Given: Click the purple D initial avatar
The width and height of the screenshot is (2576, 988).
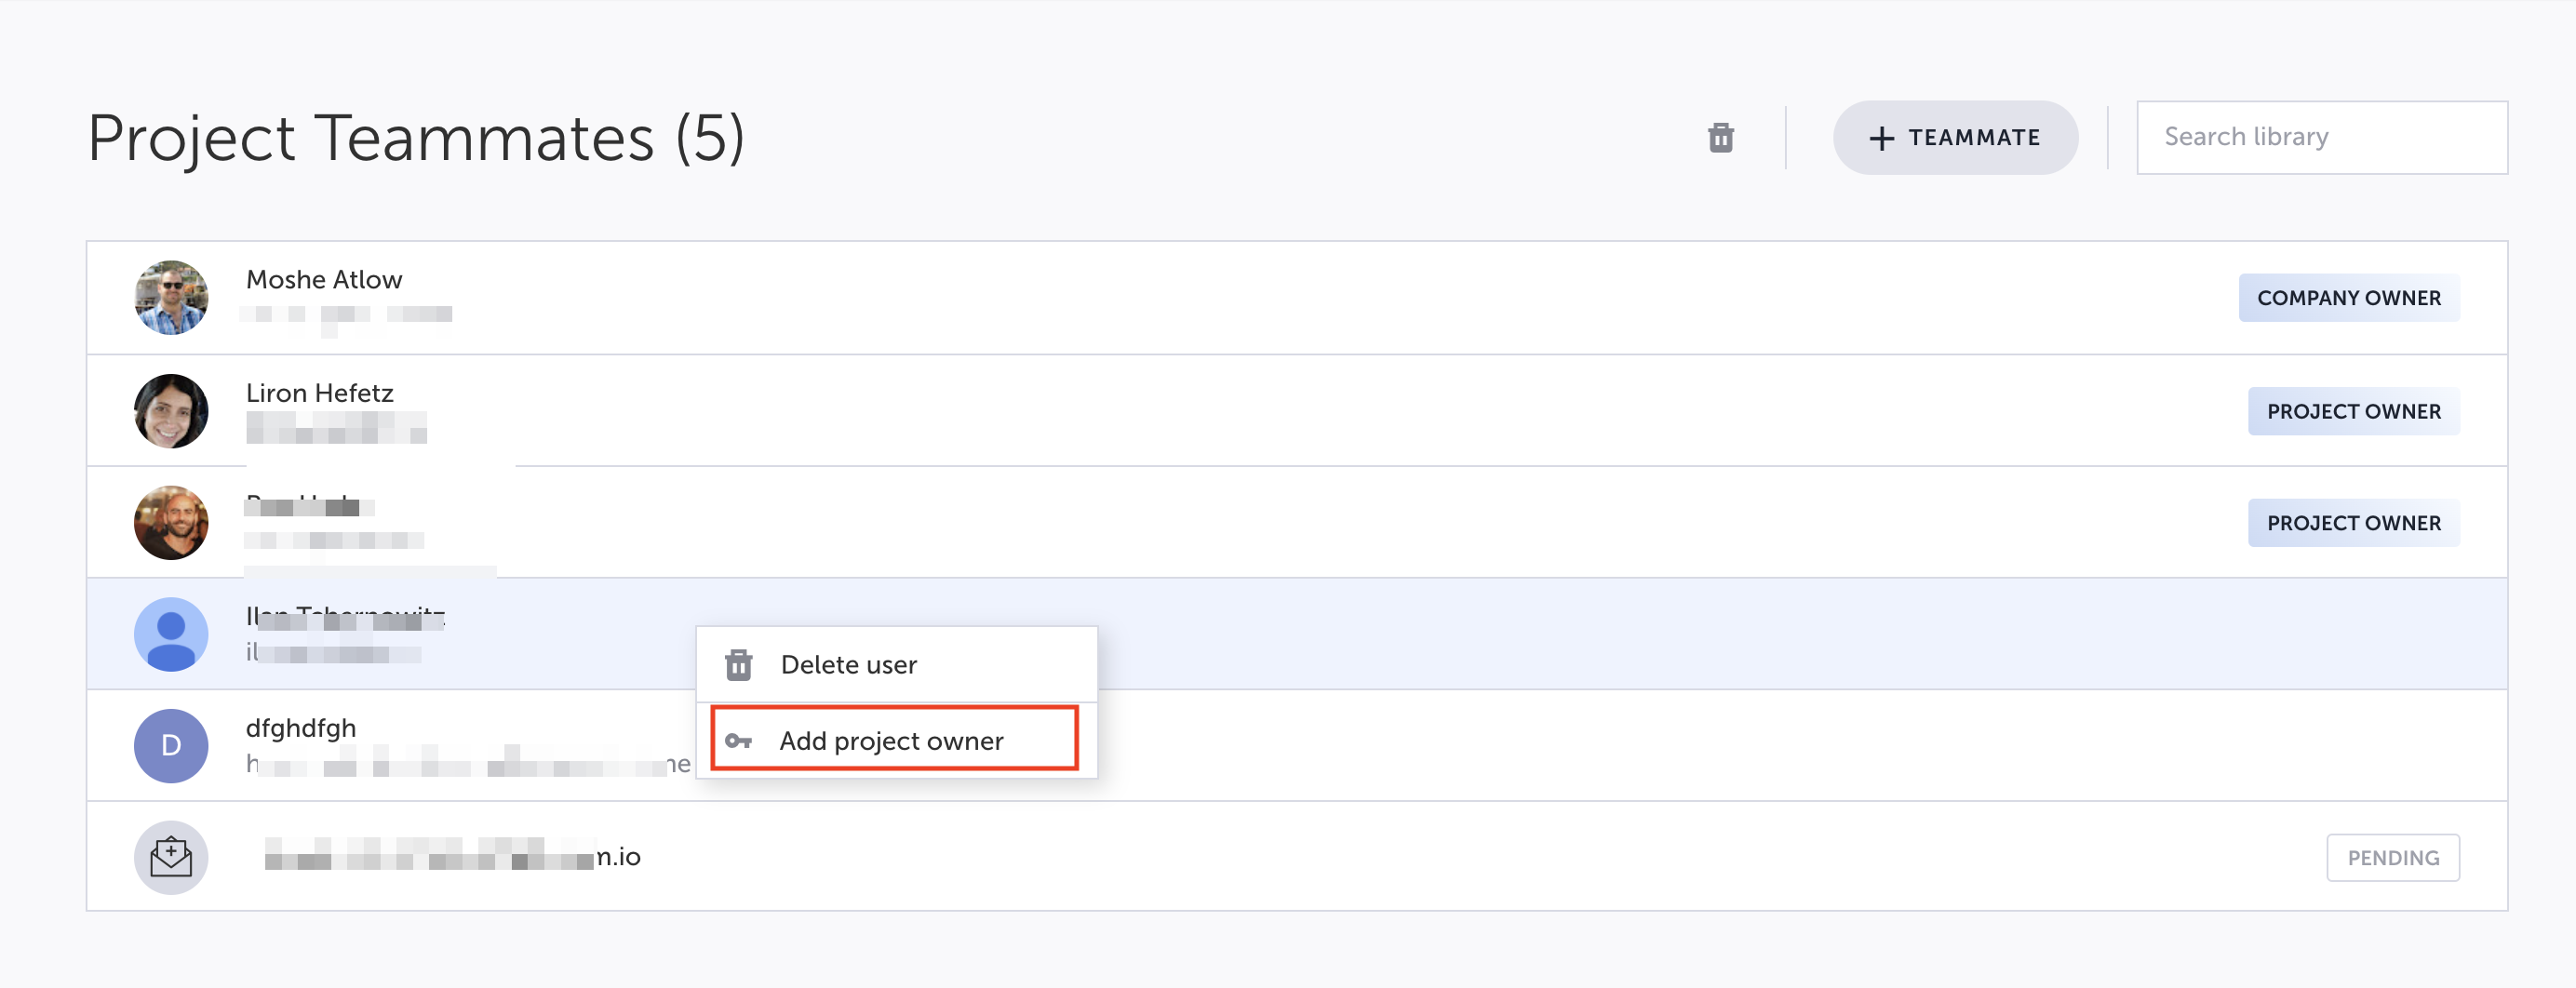Looking at the screenshot, I should pyautogui.click(x=171, y=745).
